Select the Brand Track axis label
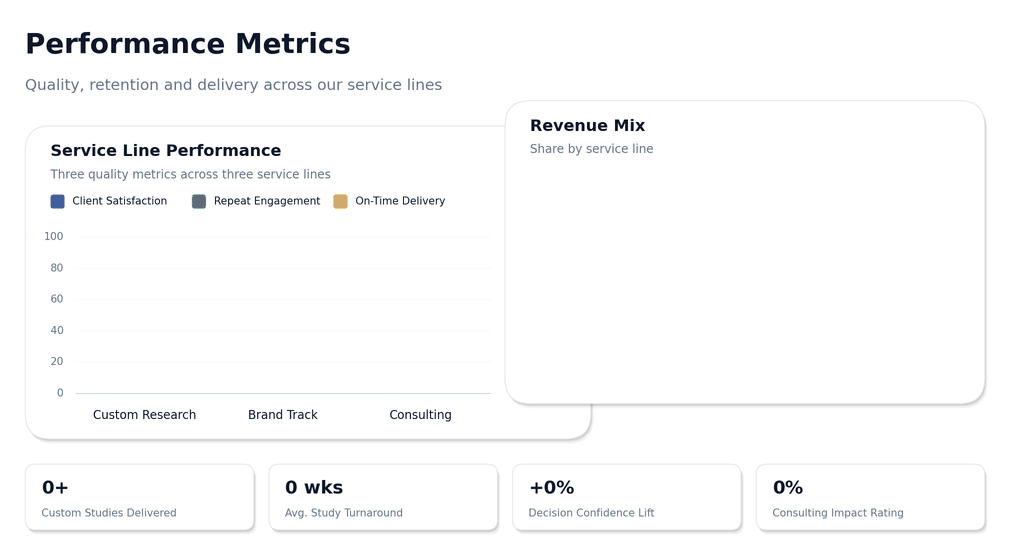1010x545 pixels. pos(283,415)
